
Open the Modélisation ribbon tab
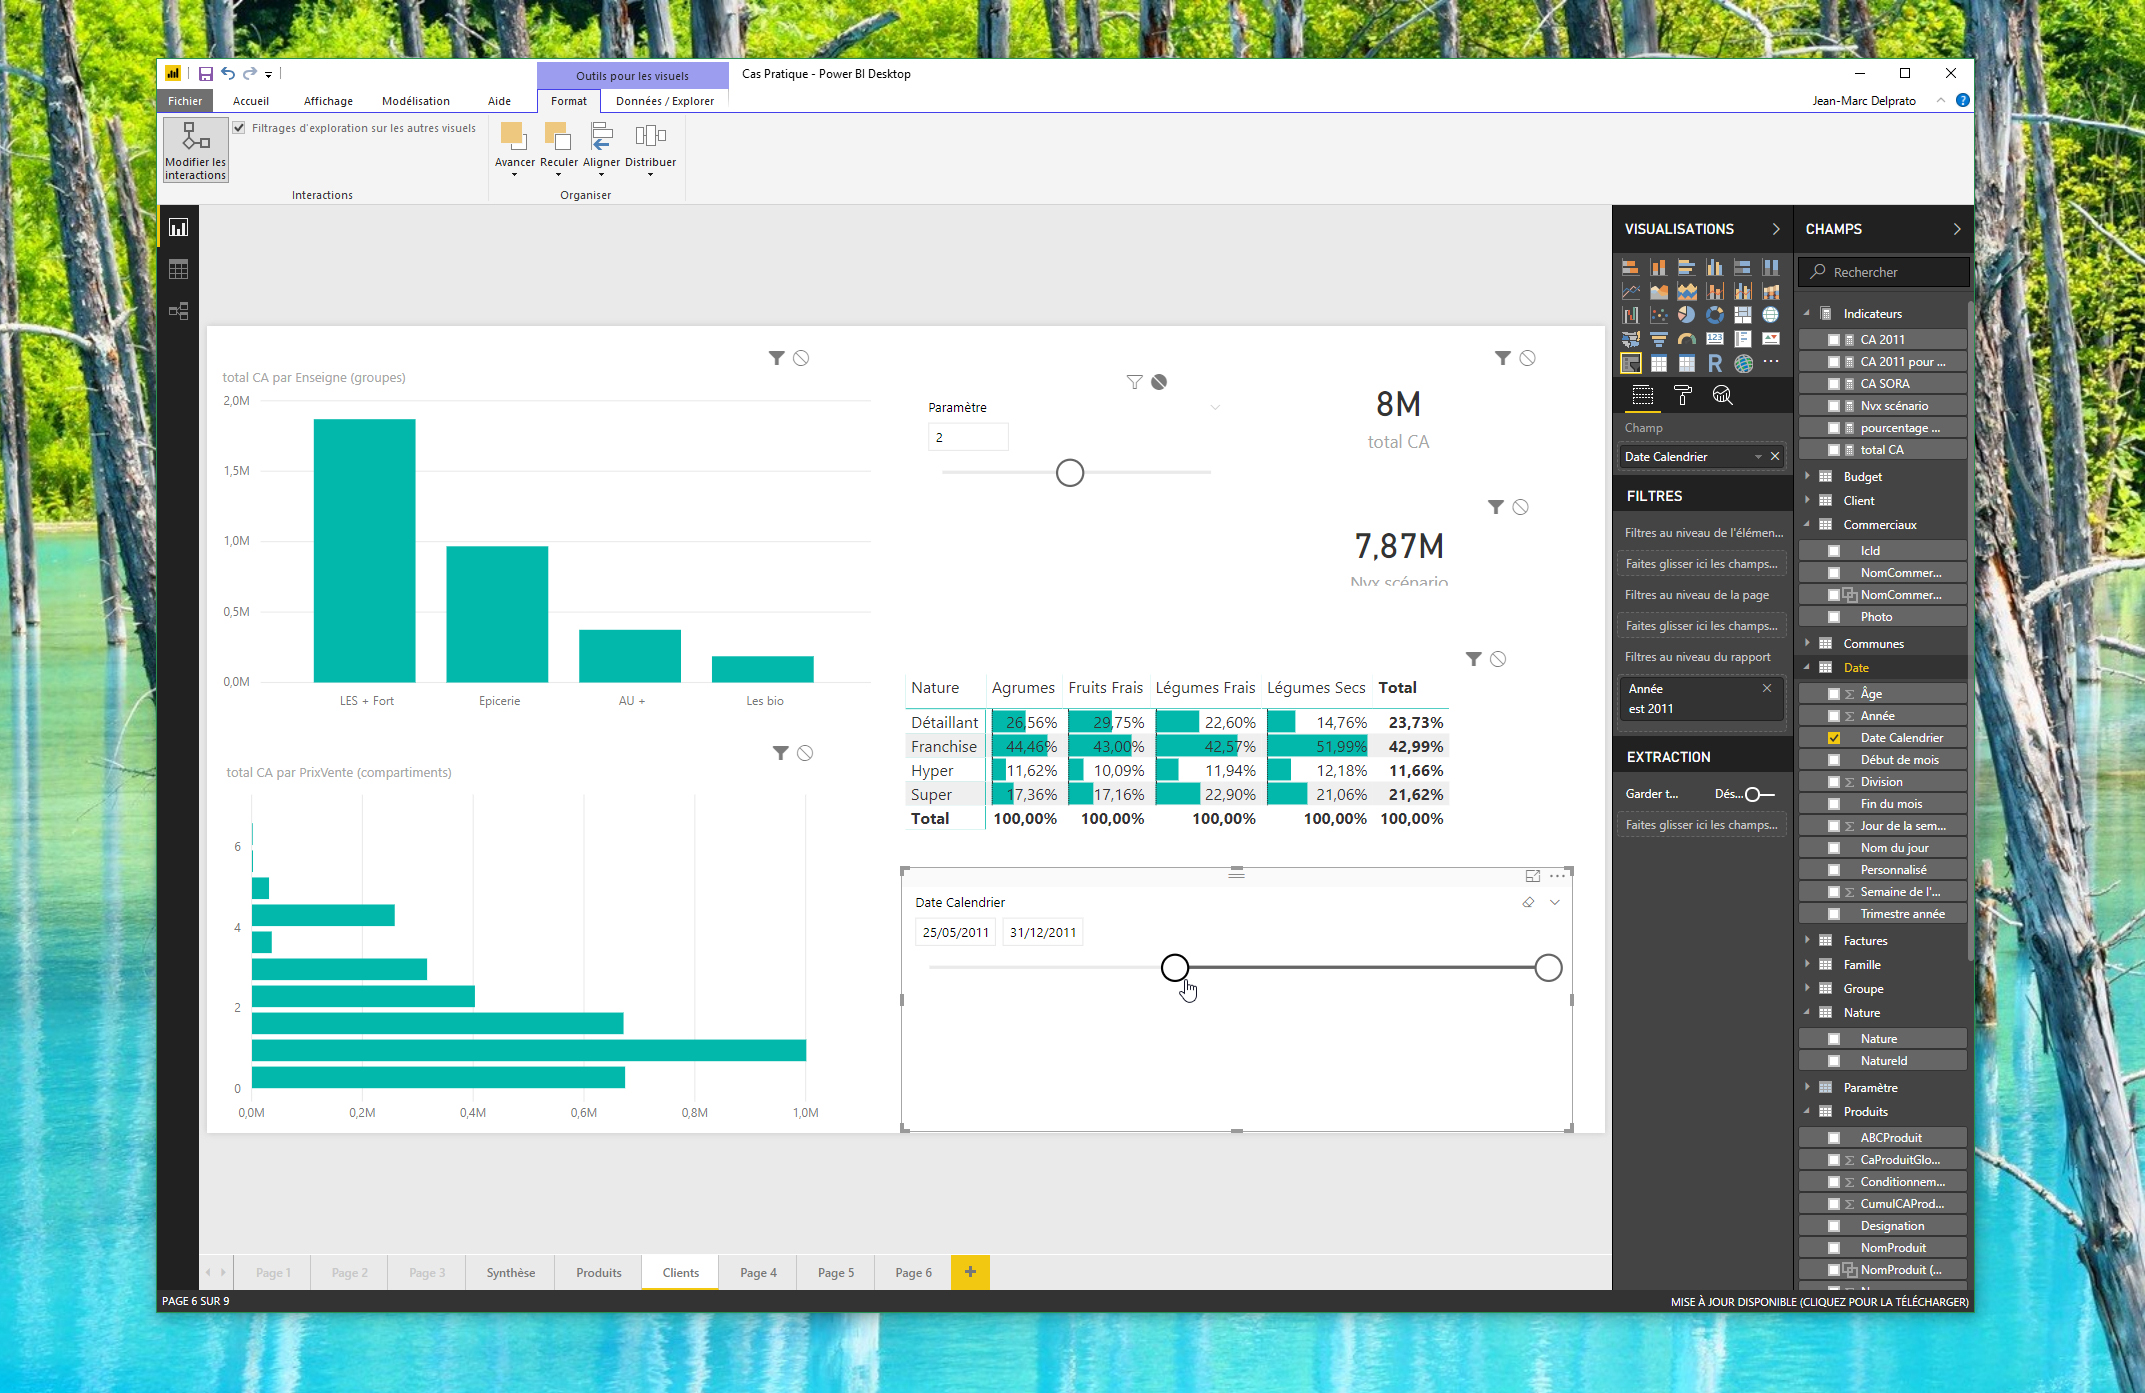tap(416, 101)
